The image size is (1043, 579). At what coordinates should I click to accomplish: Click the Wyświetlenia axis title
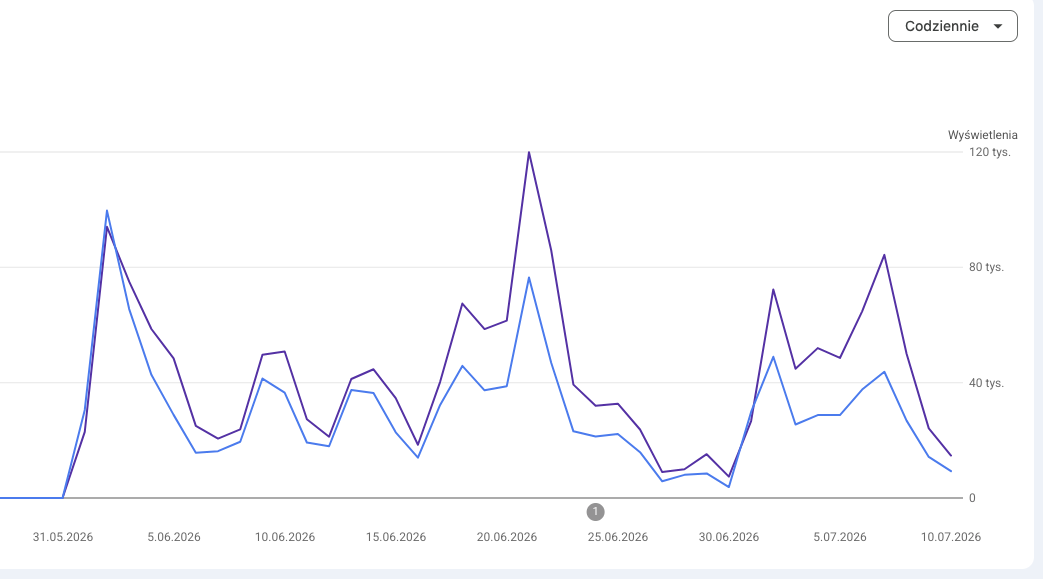coord(982,135)
